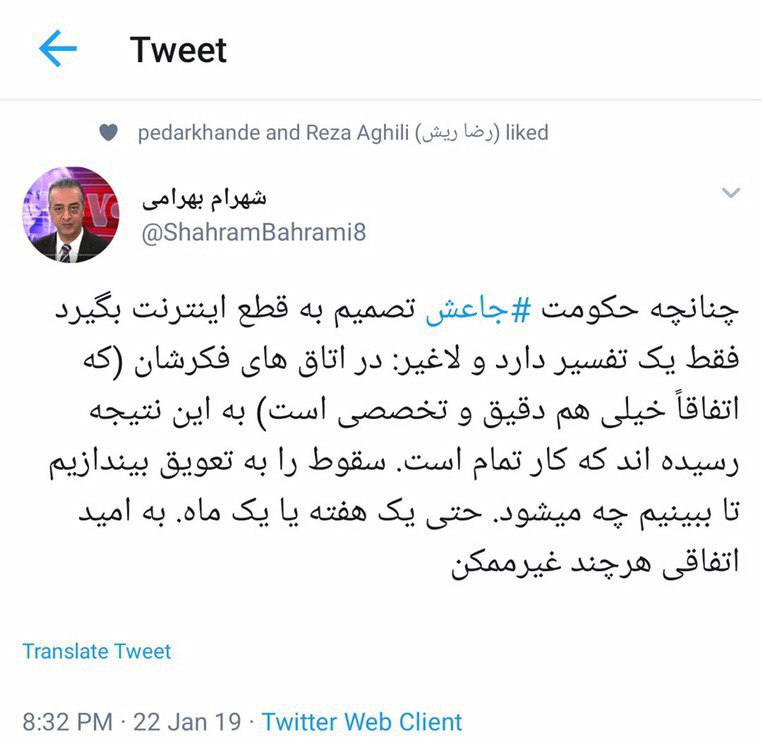Screen dimensions: 762x750
Task: Go back using the blue arrow
Action: 58,48
